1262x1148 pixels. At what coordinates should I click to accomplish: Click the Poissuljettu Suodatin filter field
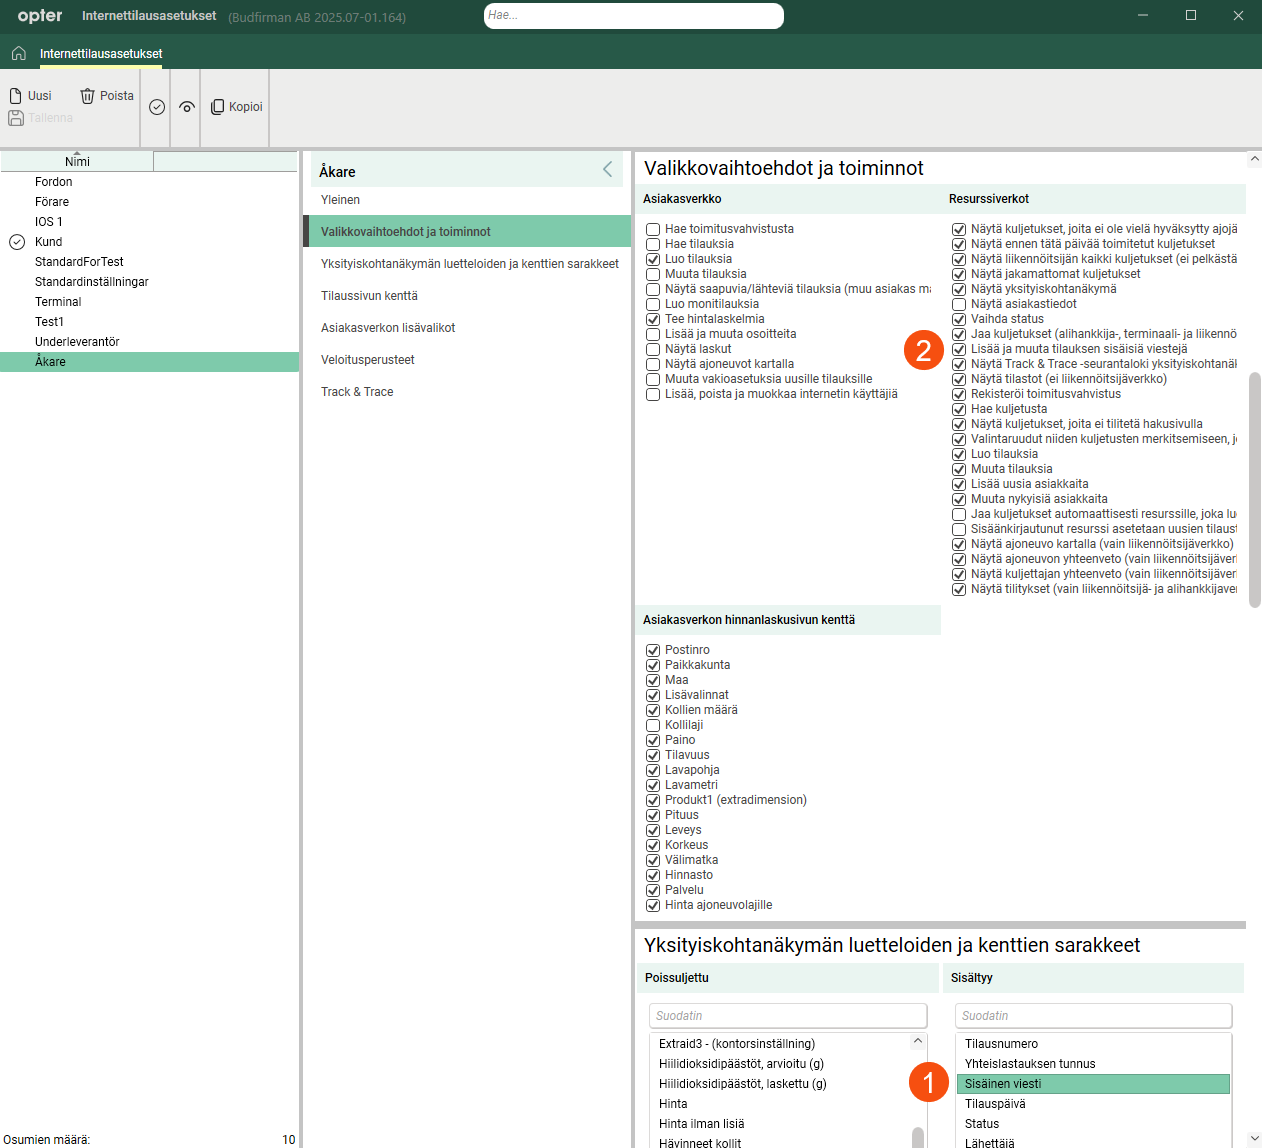[x=787, y=1016]
